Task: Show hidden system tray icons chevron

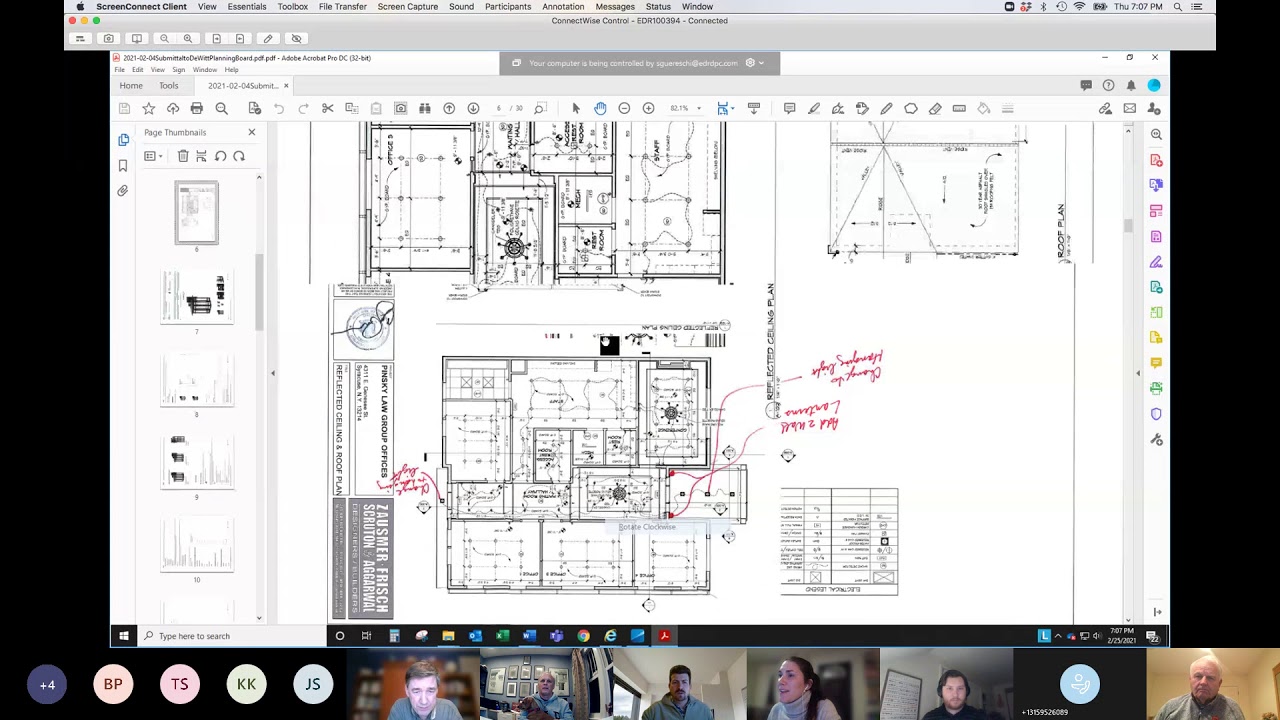Action: [1058, 636]
